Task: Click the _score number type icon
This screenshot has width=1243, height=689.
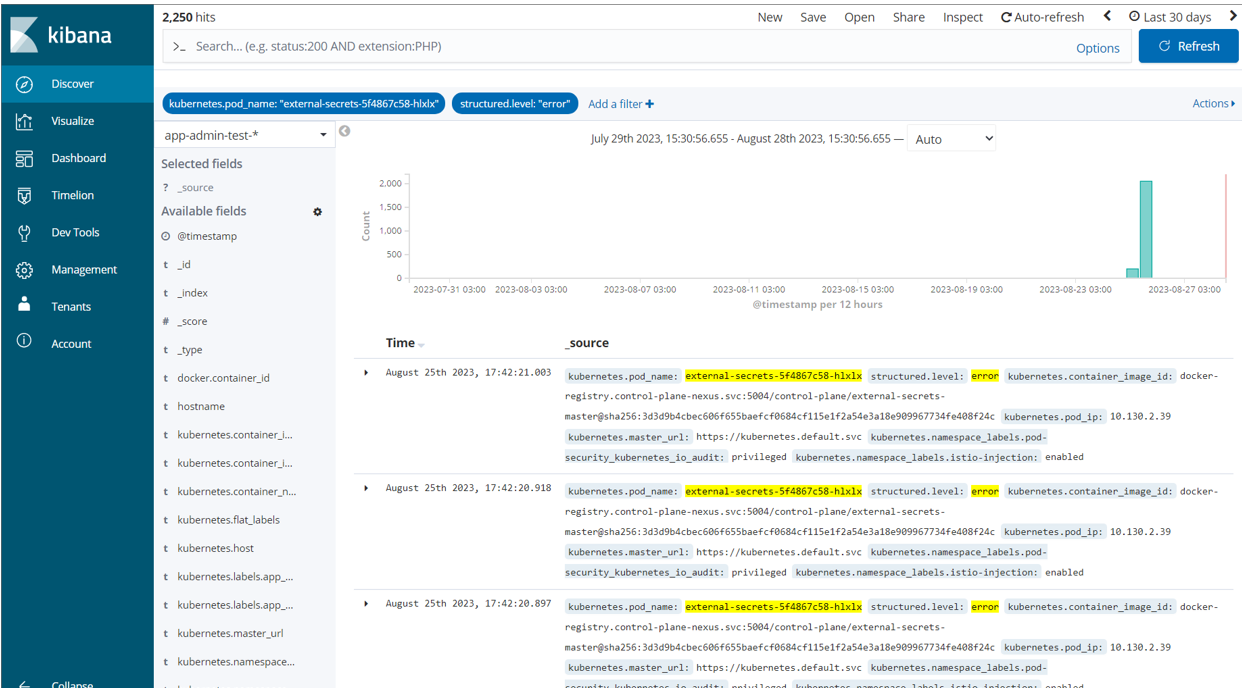Action: [166, 322]
